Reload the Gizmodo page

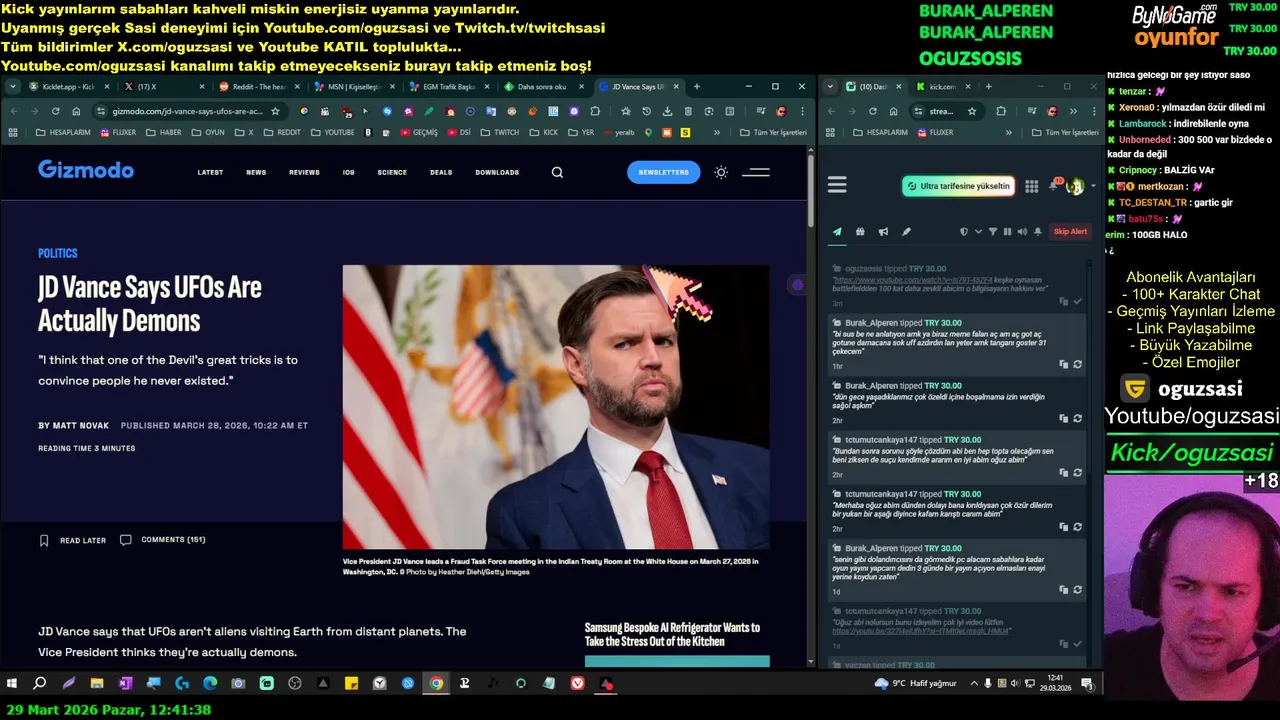tap(55, 111)
